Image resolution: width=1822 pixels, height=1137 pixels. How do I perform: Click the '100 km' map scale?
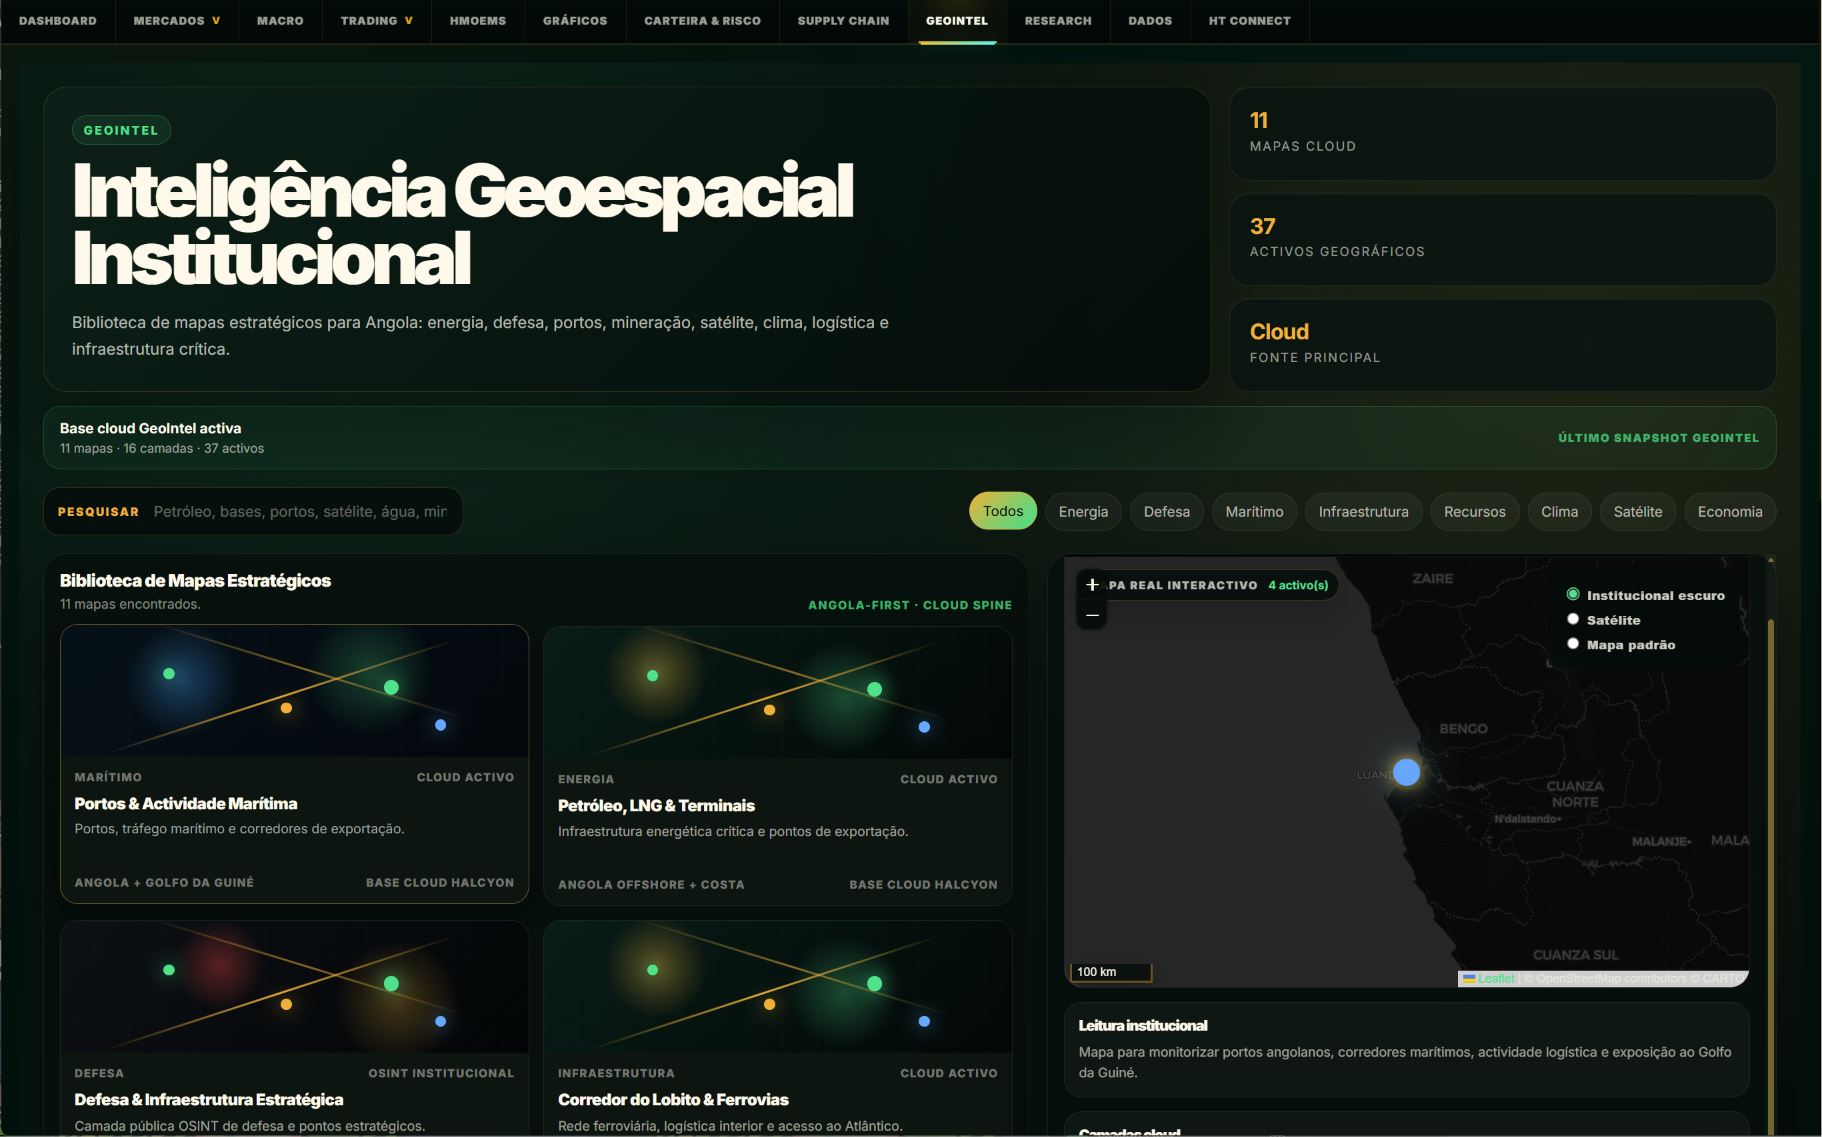pos(1112,972)
